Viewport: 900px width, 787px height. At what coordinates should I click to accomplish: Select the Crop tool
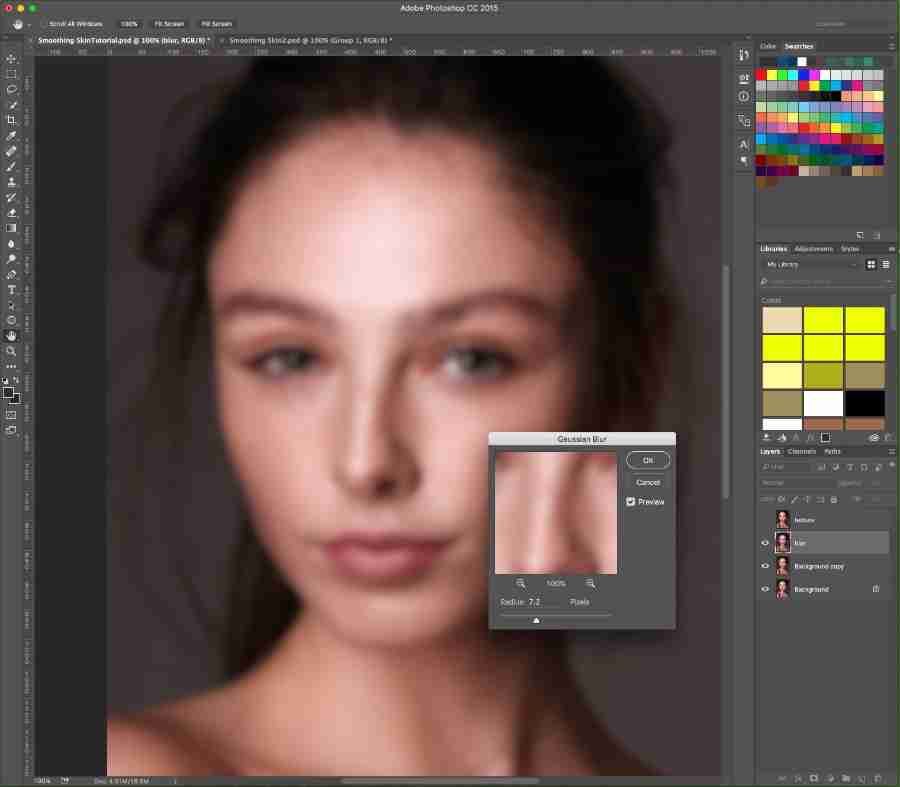click(x=11, y=121)
